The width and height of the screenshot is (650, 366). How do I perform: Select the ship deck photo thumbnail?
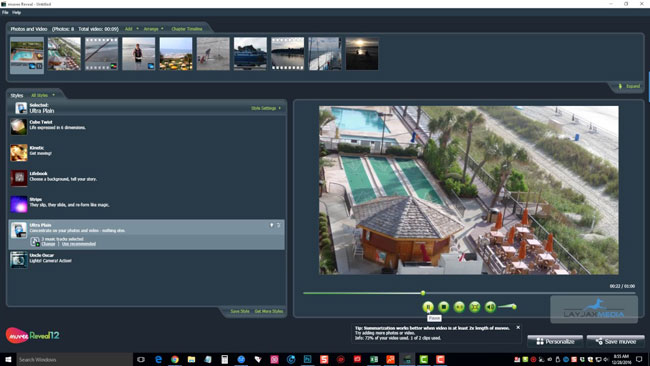tap(325, 54)
